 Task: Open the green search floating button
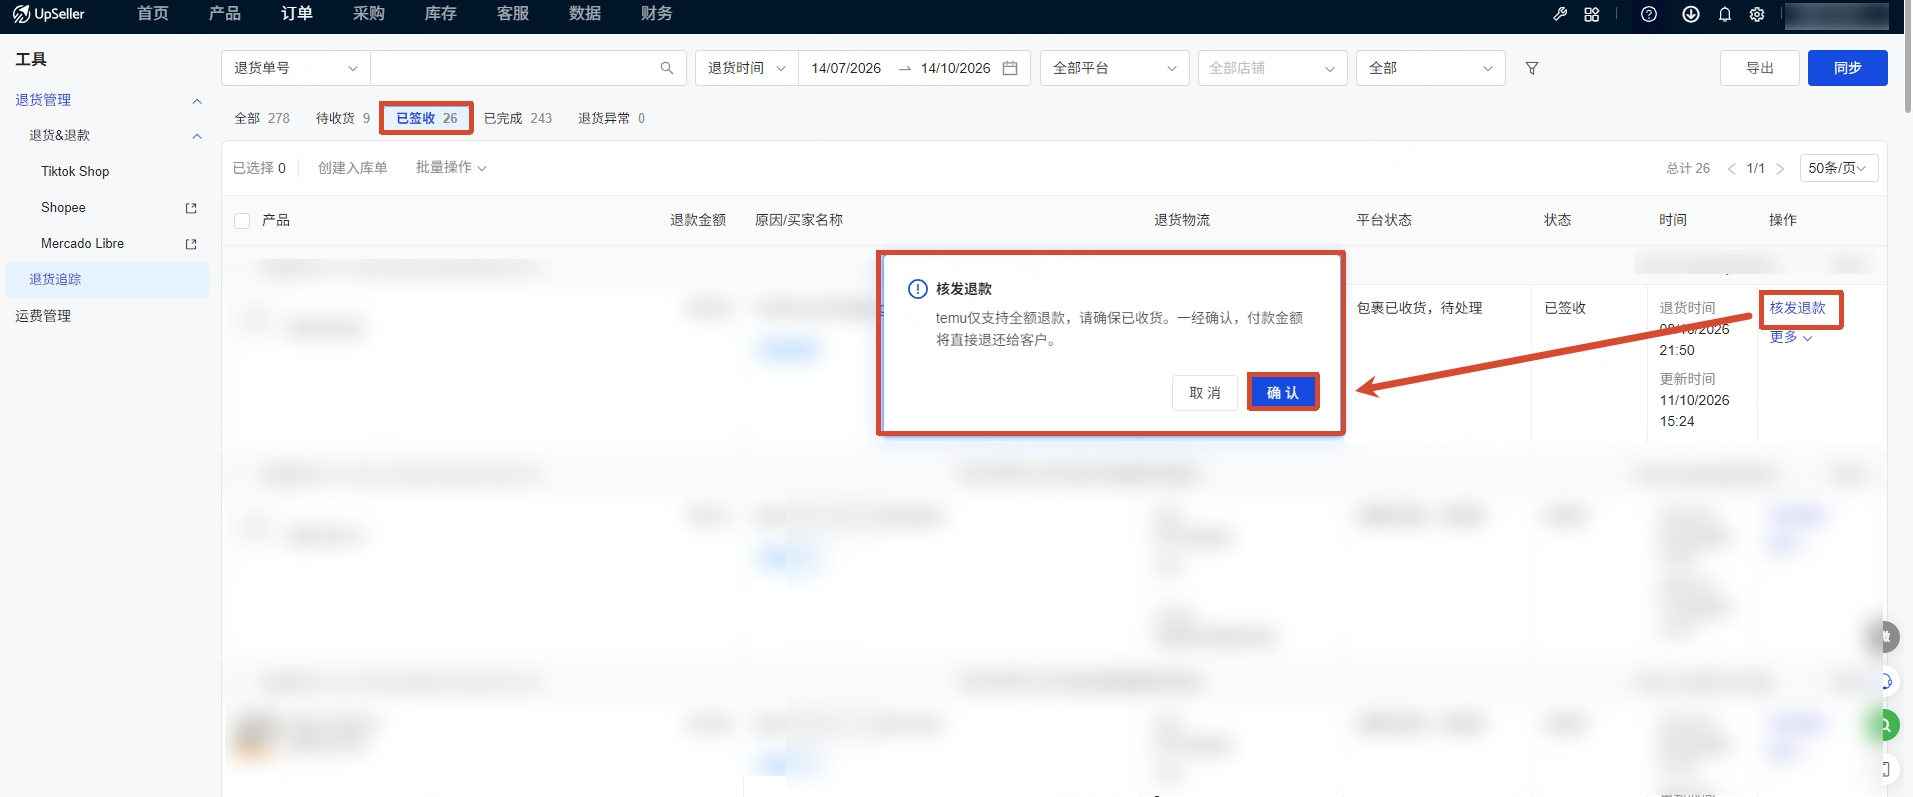tap(1885, 725)
